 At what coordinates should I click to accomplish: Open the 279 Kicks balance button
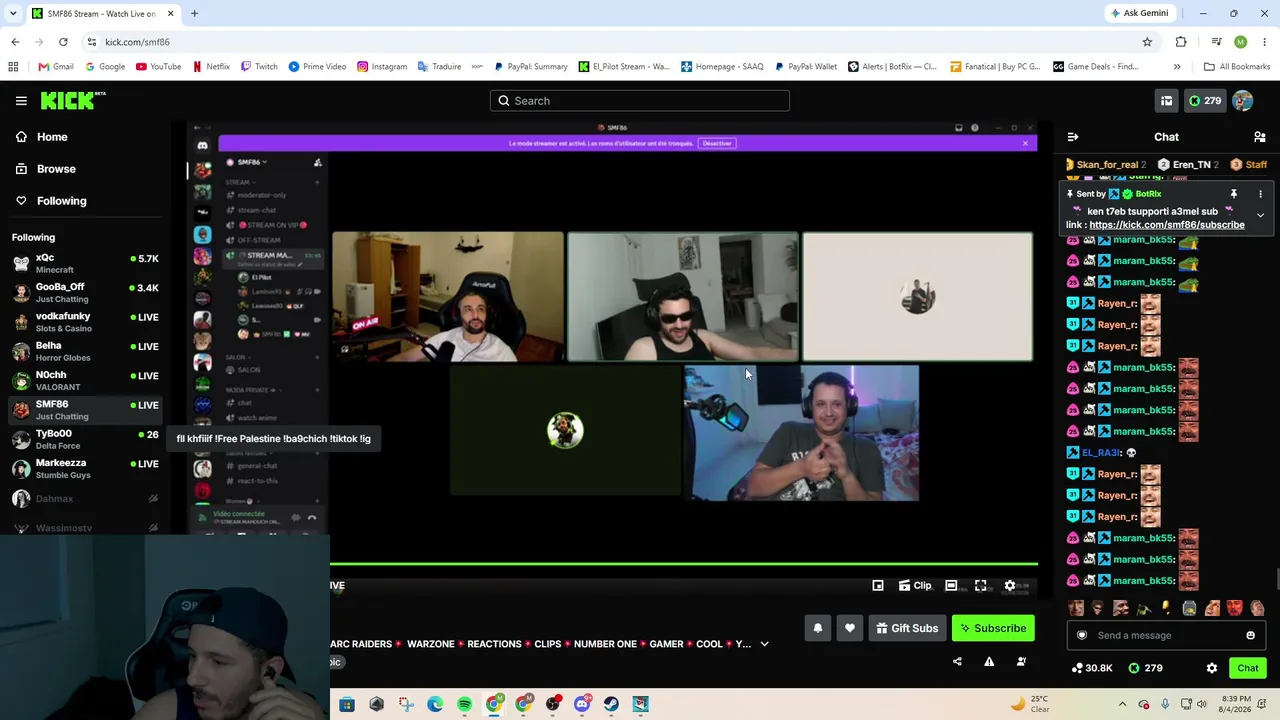click(1204, 101)
